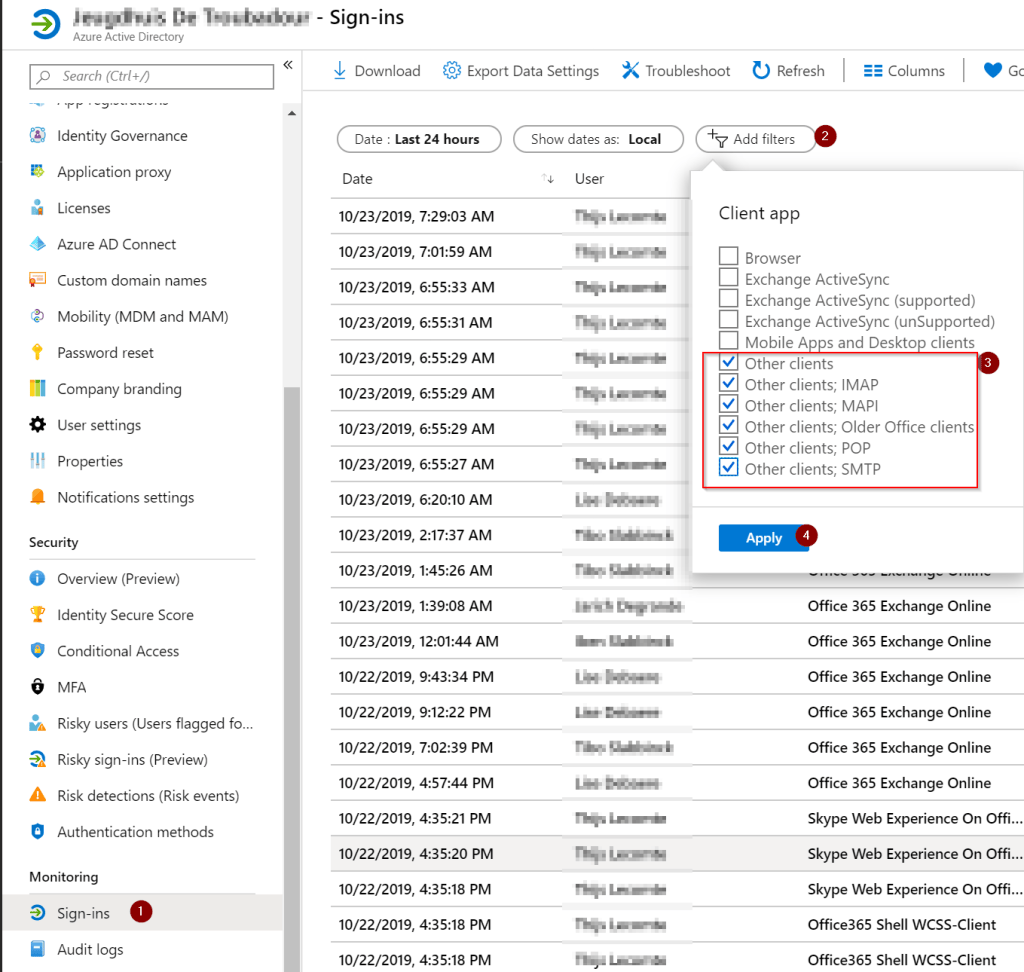Click the Columns toolbar button label
The height and width of the screenshot is (972, 1024).
click(x=916, y=71)
